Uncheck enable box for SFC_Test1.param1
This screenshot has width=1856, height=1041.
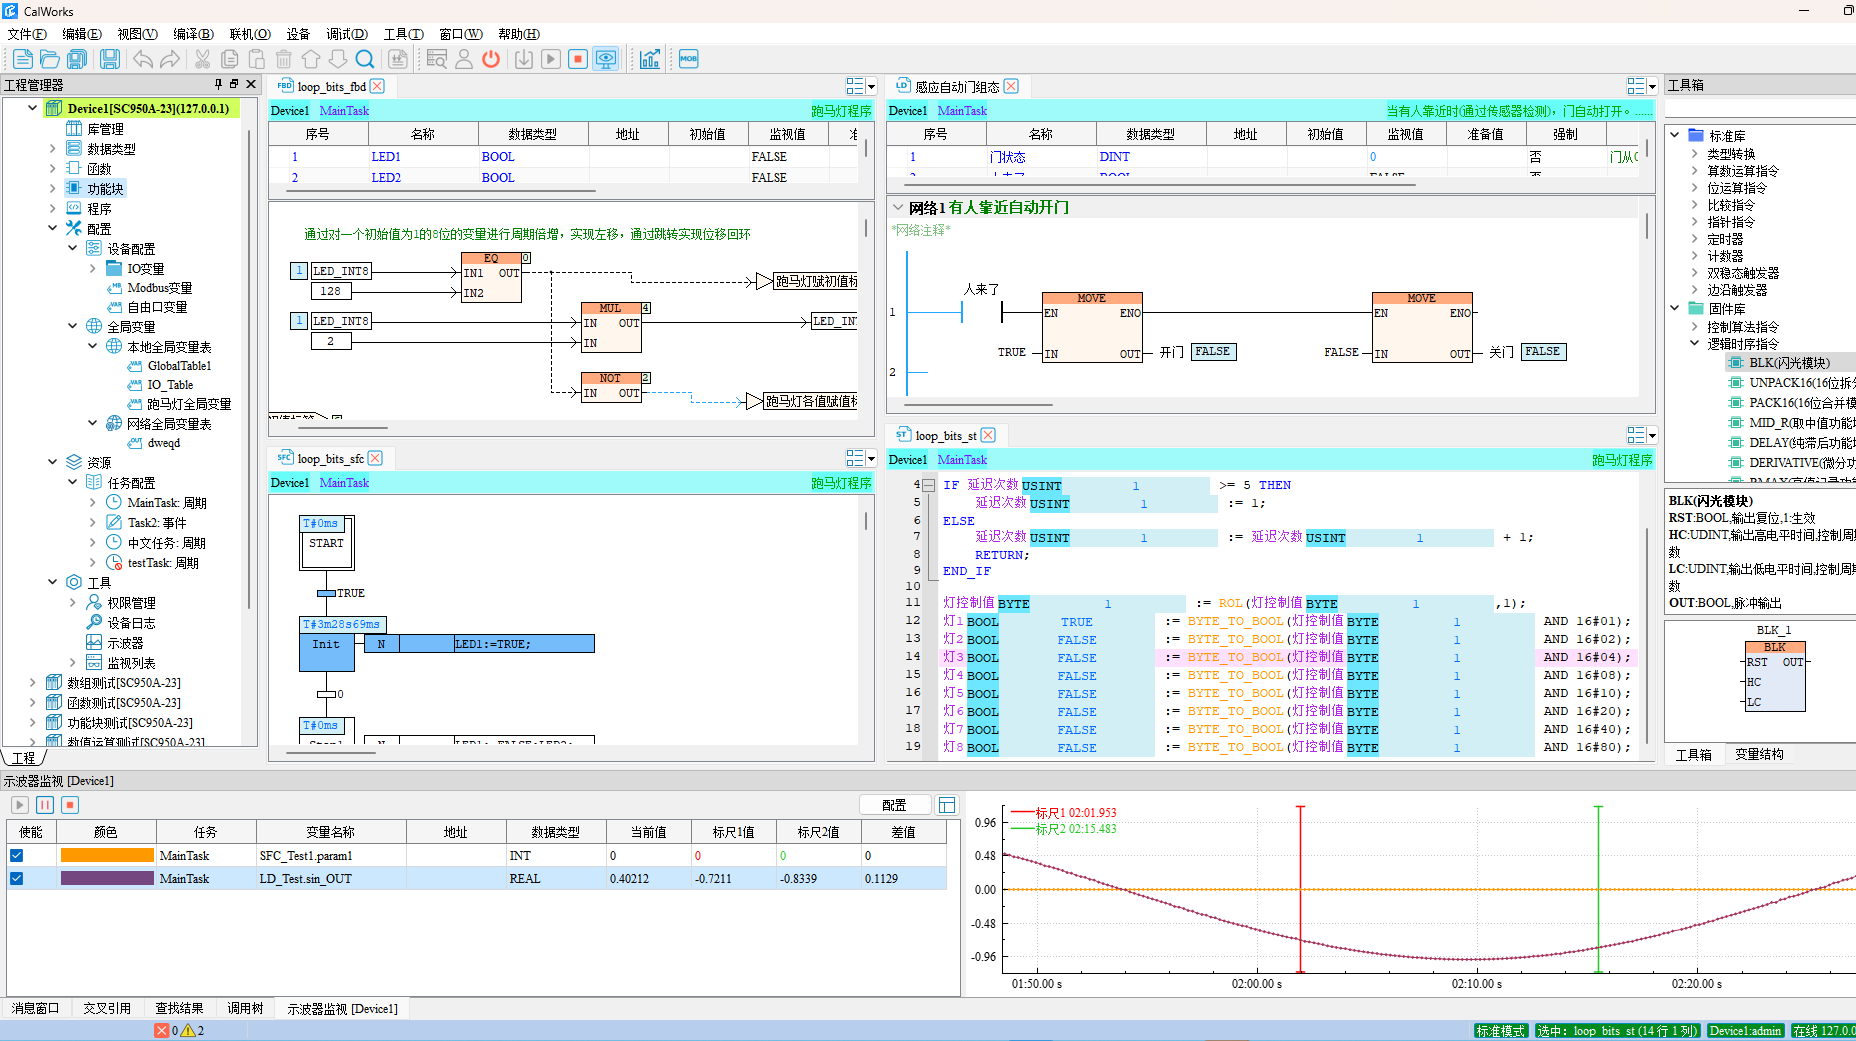tap(17, 856)
